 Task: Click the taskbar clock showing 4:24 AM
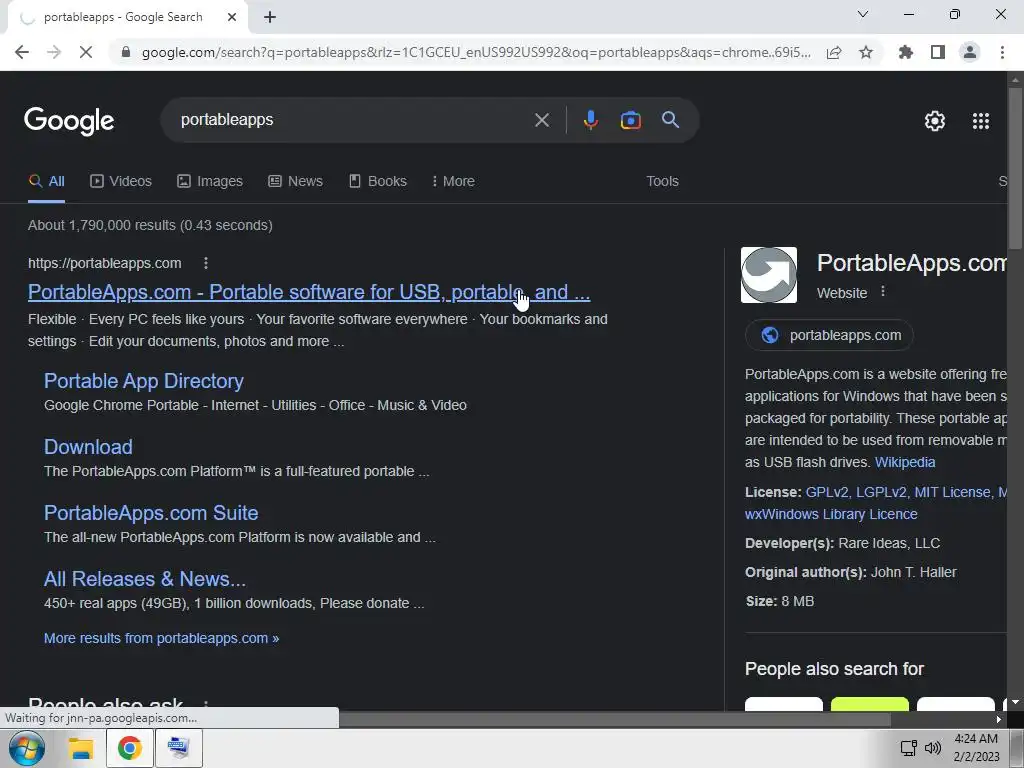pos(976,748)
